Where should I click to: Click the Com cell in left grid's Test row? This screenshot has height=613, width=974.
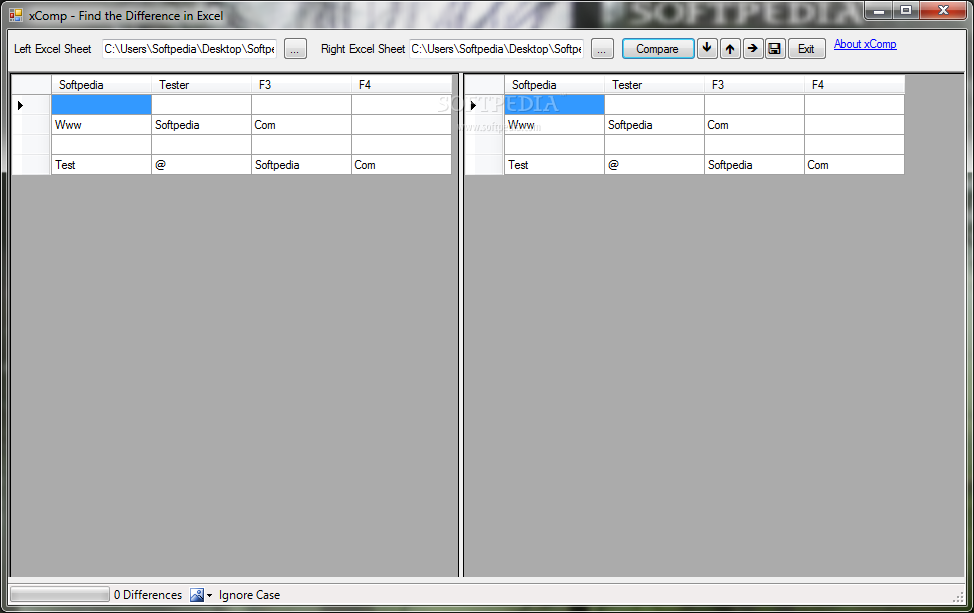(x=401, y=165)
